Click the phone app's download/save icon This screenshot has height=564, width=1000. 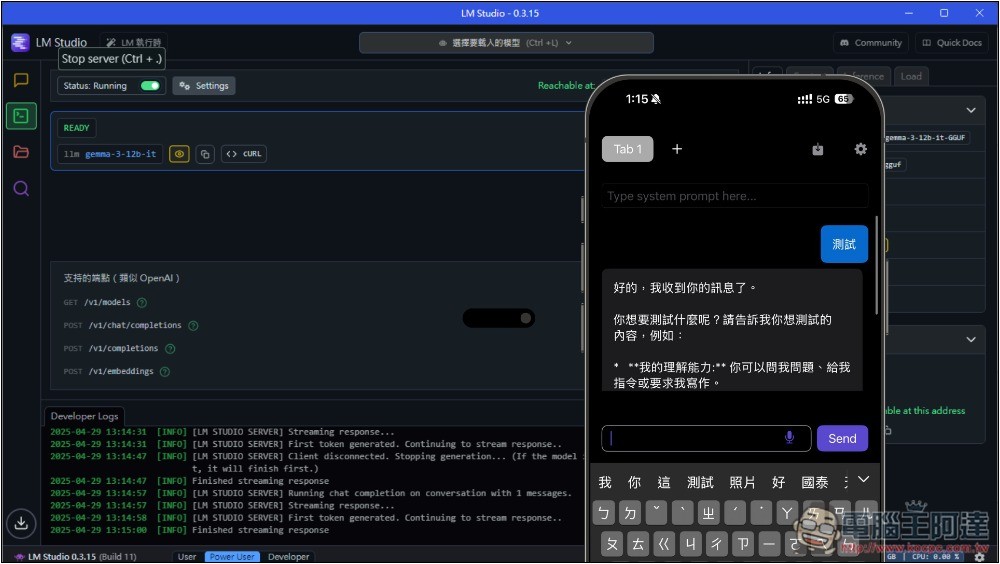pos(818,149)
